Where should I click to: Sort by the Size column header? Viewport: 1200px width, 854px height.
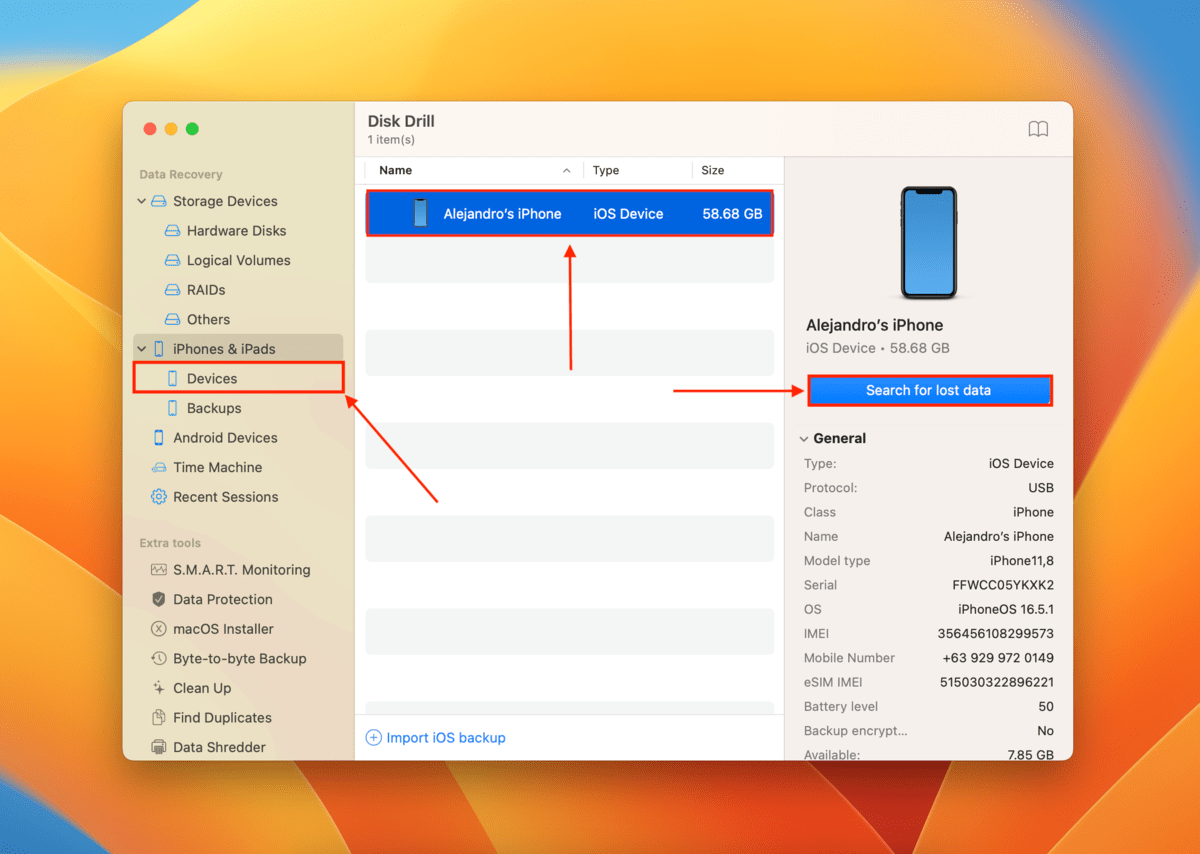click(713, 171)
